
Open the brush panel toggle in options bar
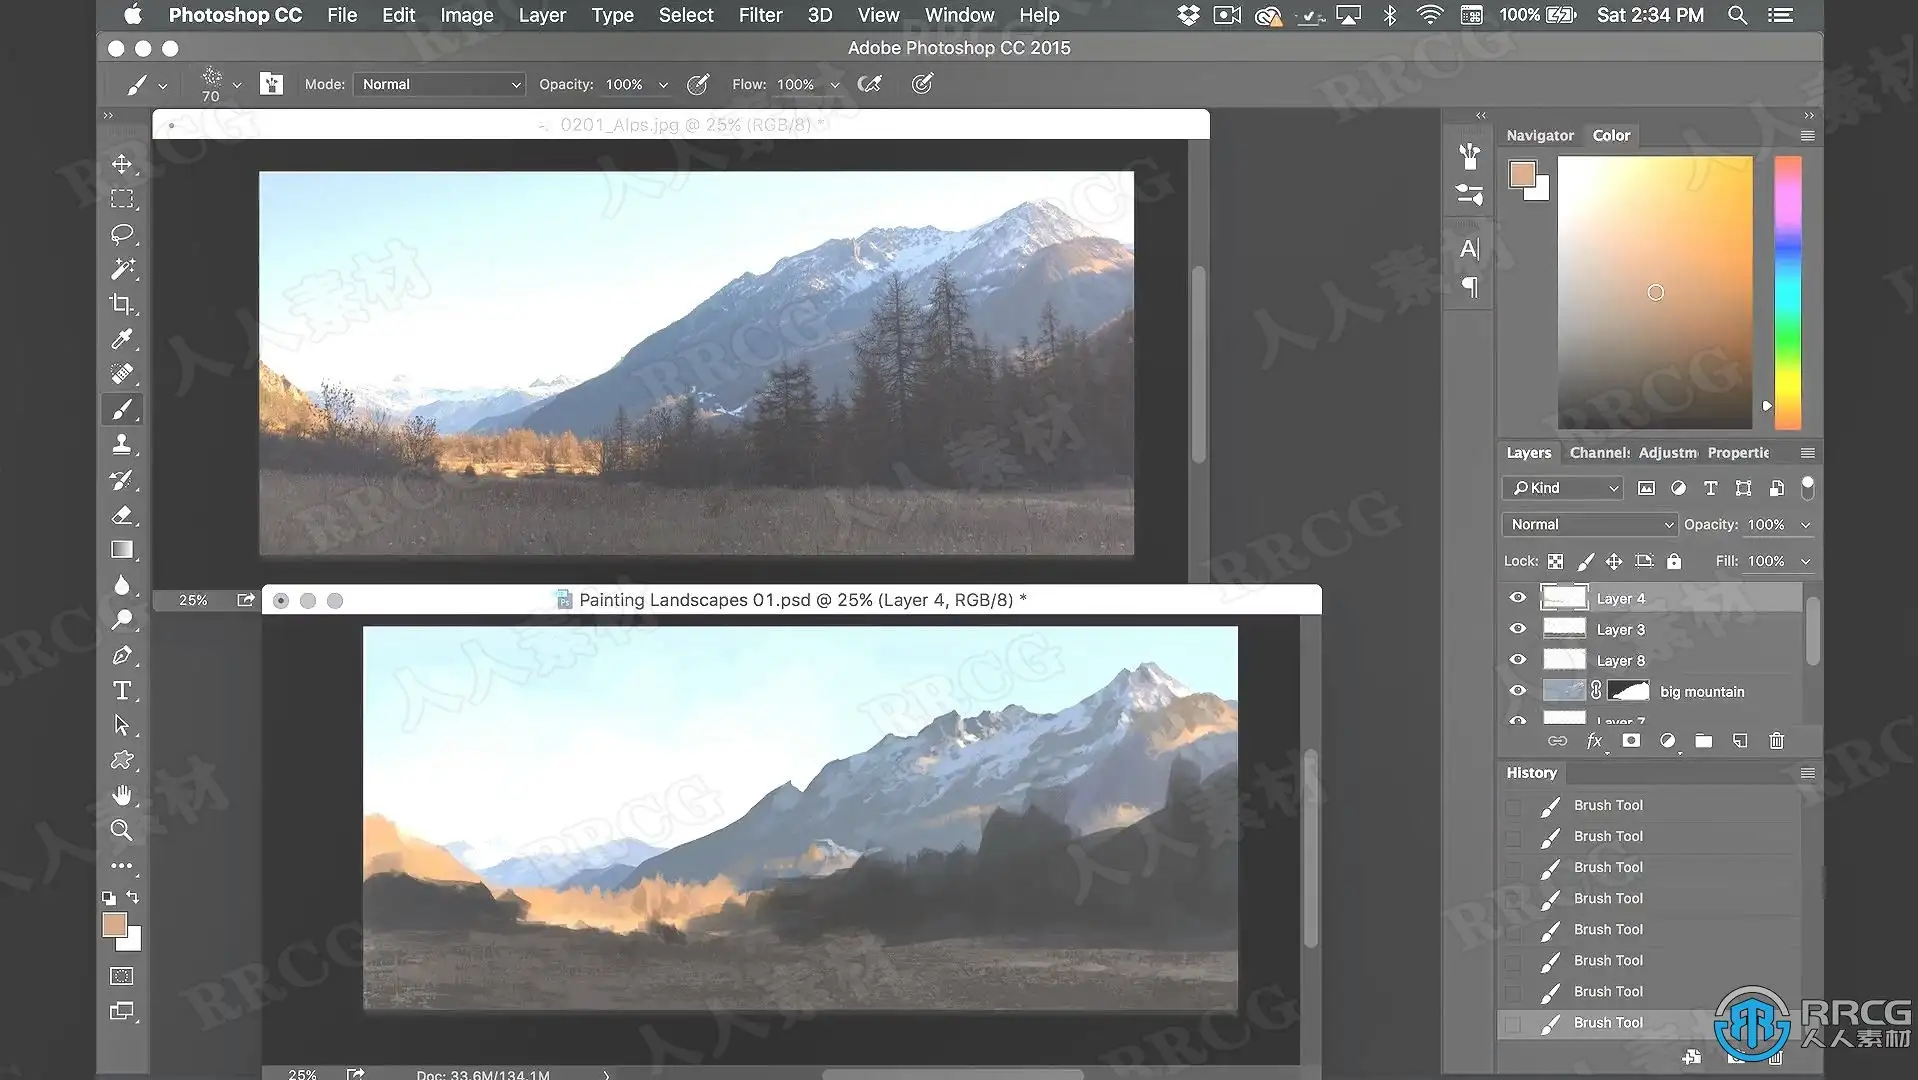[x=272, y=84]
